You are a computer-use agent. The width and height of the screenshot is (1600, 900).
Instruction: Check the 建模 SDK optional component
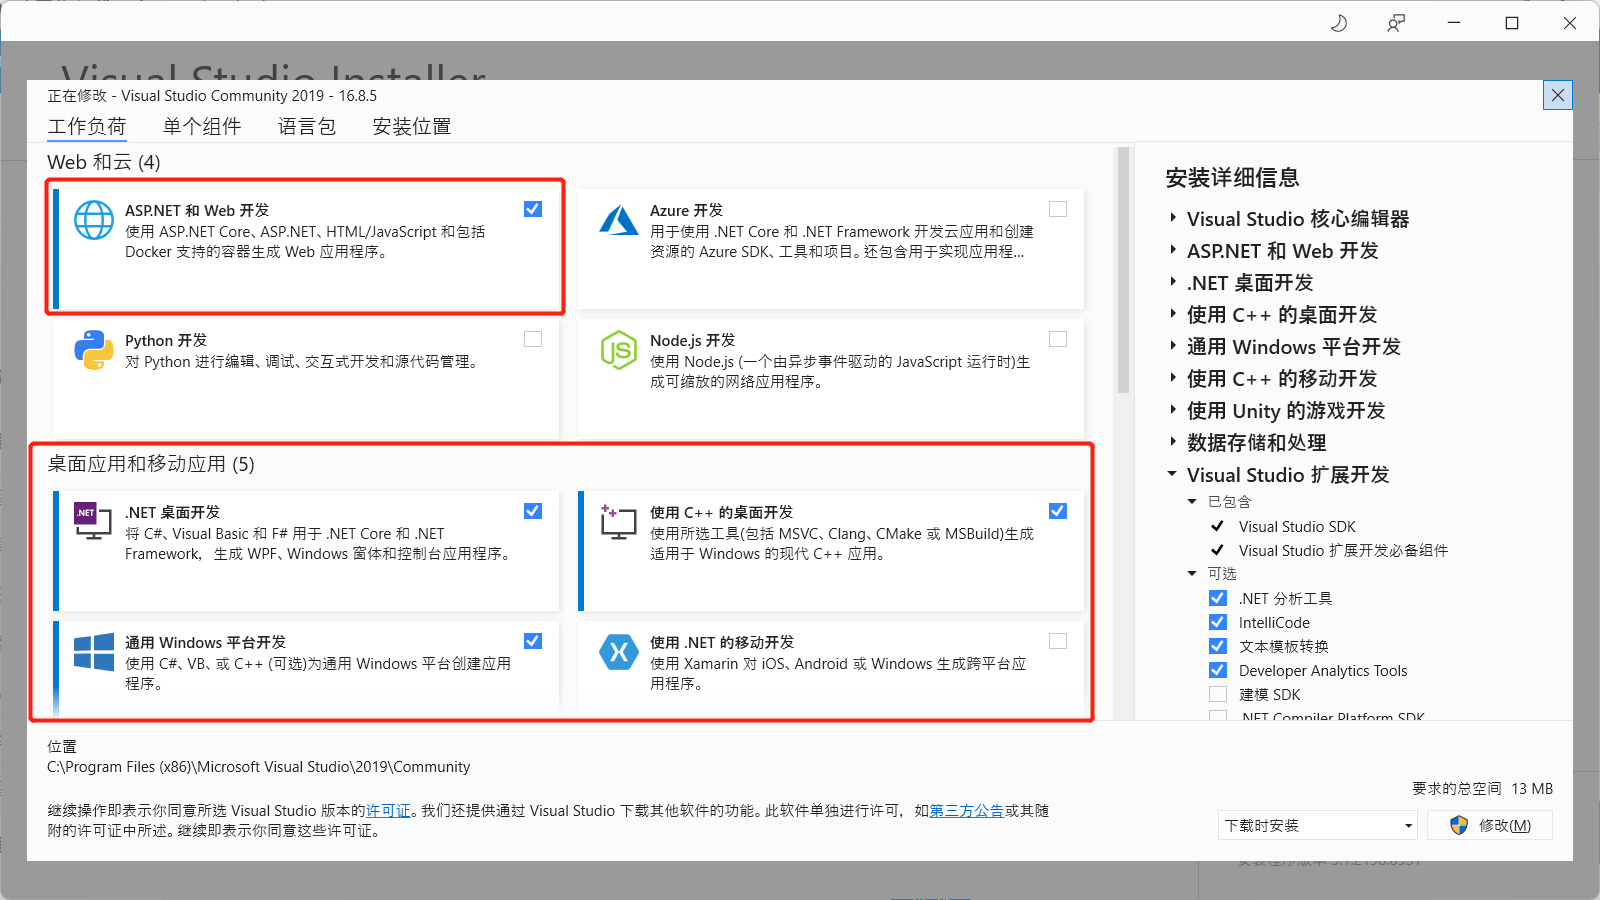1218,694
